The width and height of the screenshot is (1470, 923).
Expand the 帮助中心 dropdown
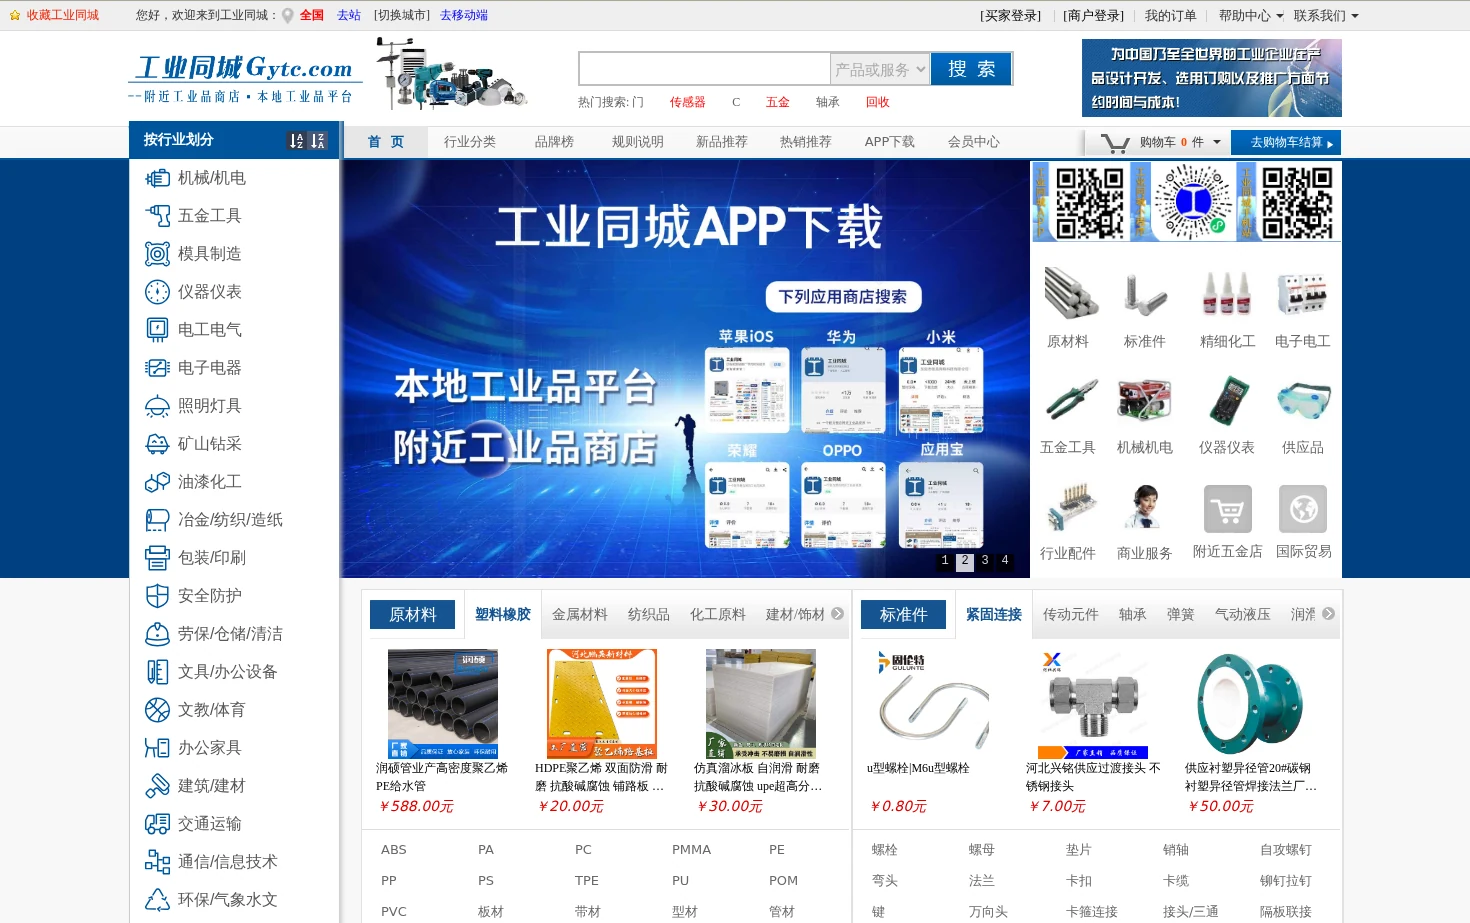[1279, 16]
